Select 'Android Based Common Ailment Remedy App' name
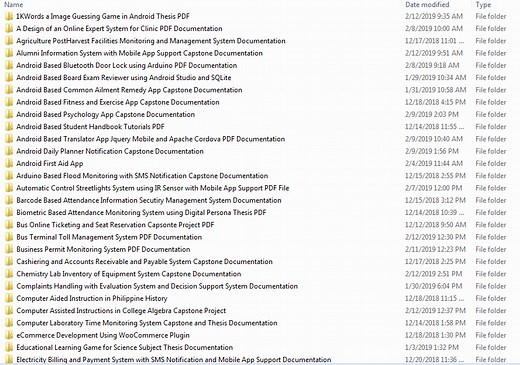The width and height of the screenshot is (520, 365). pos(129,90)
